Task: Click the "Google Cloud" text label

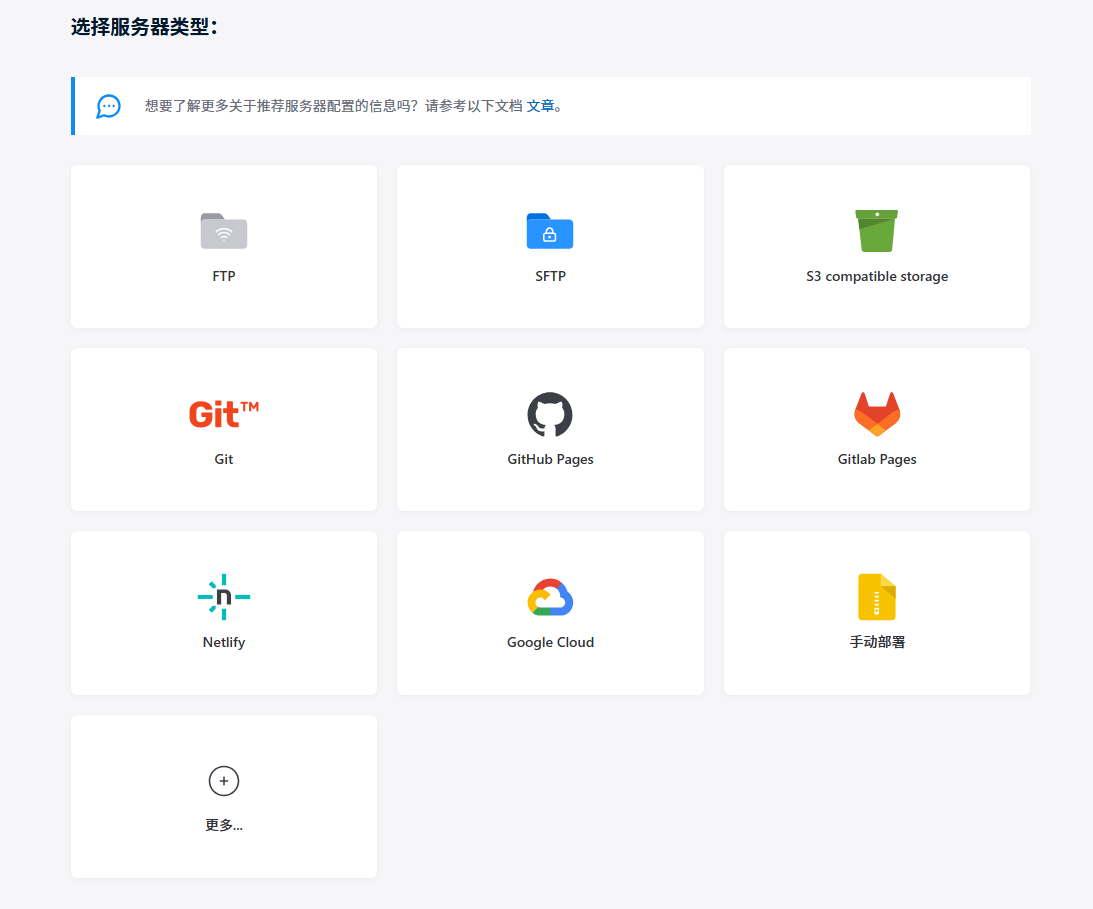Action: 550,643
